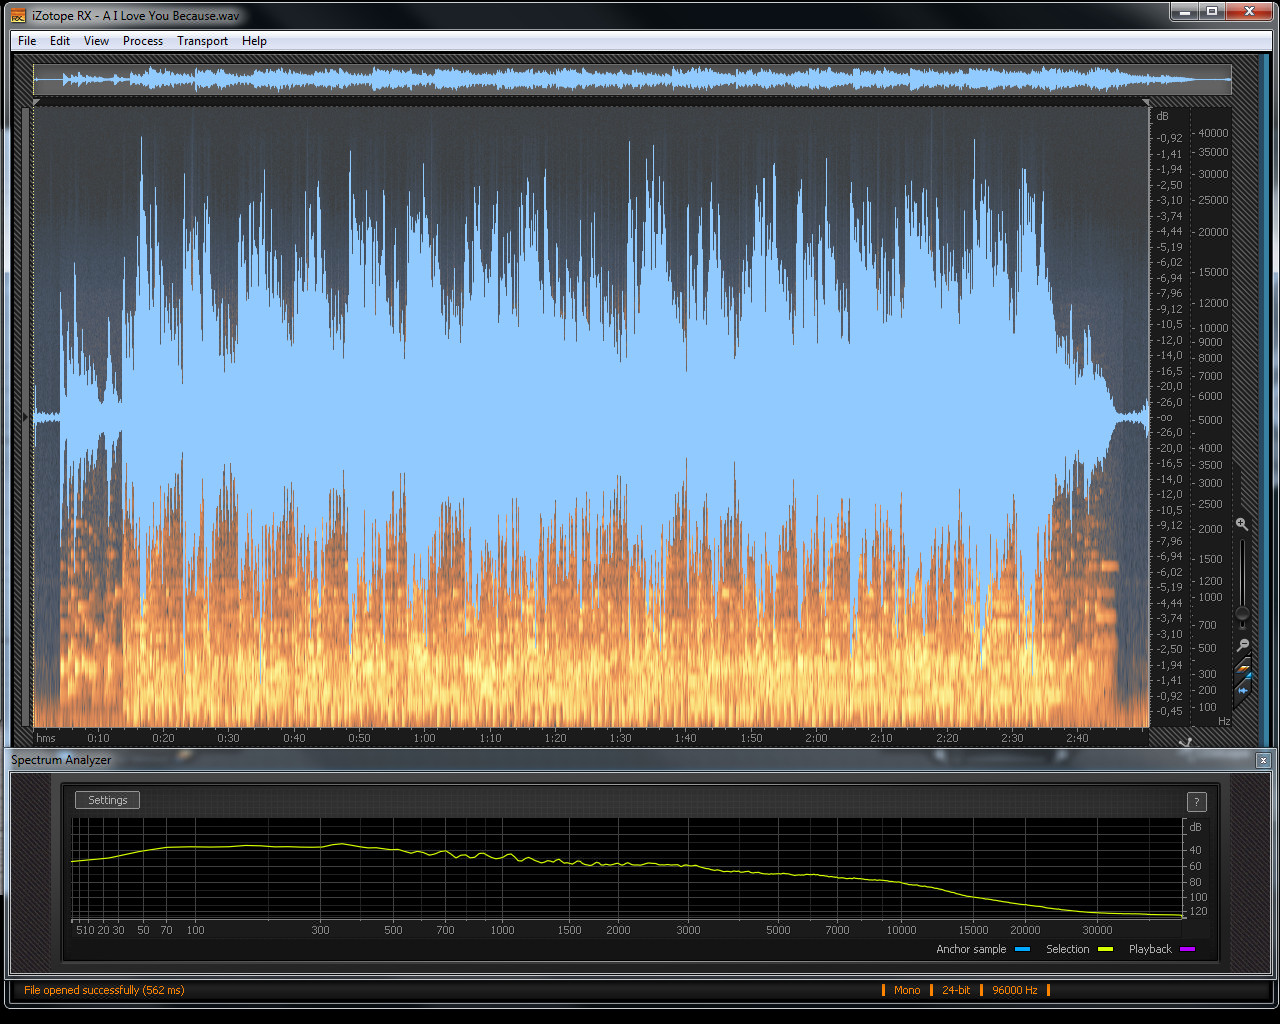Open the View menu
Viewport: 1280px width, 1024px height.
pyautogui.click(x=96, y=41)
